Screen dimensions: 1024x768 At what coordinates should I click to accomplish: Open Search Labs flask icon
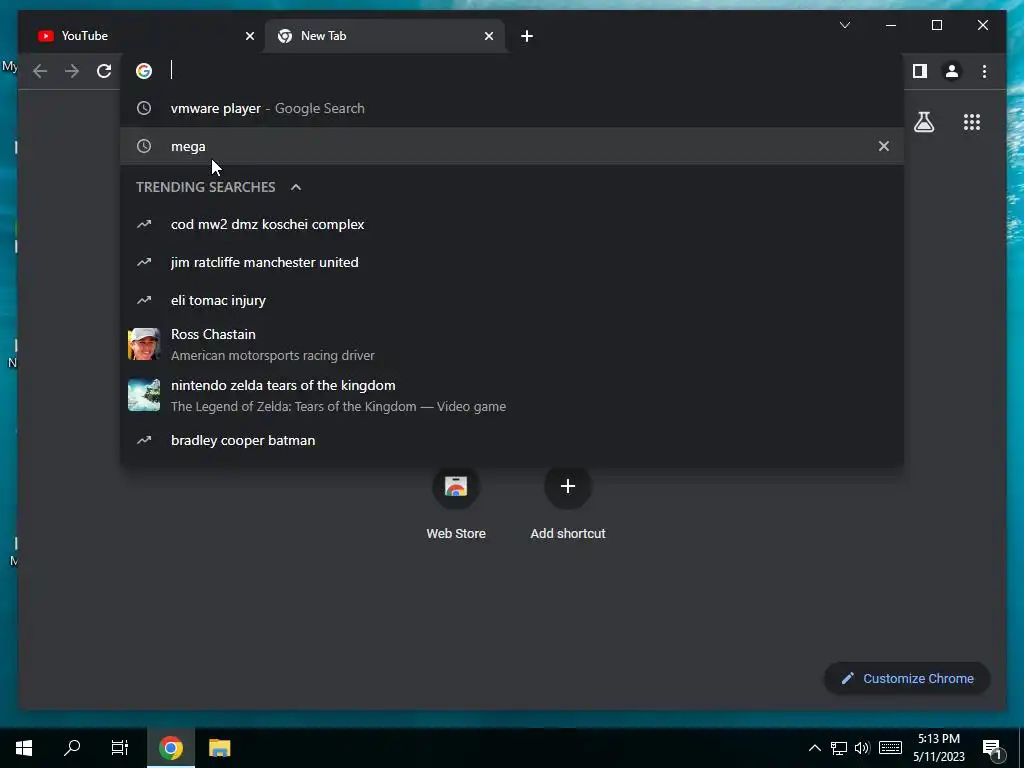[x=923, y=122]
